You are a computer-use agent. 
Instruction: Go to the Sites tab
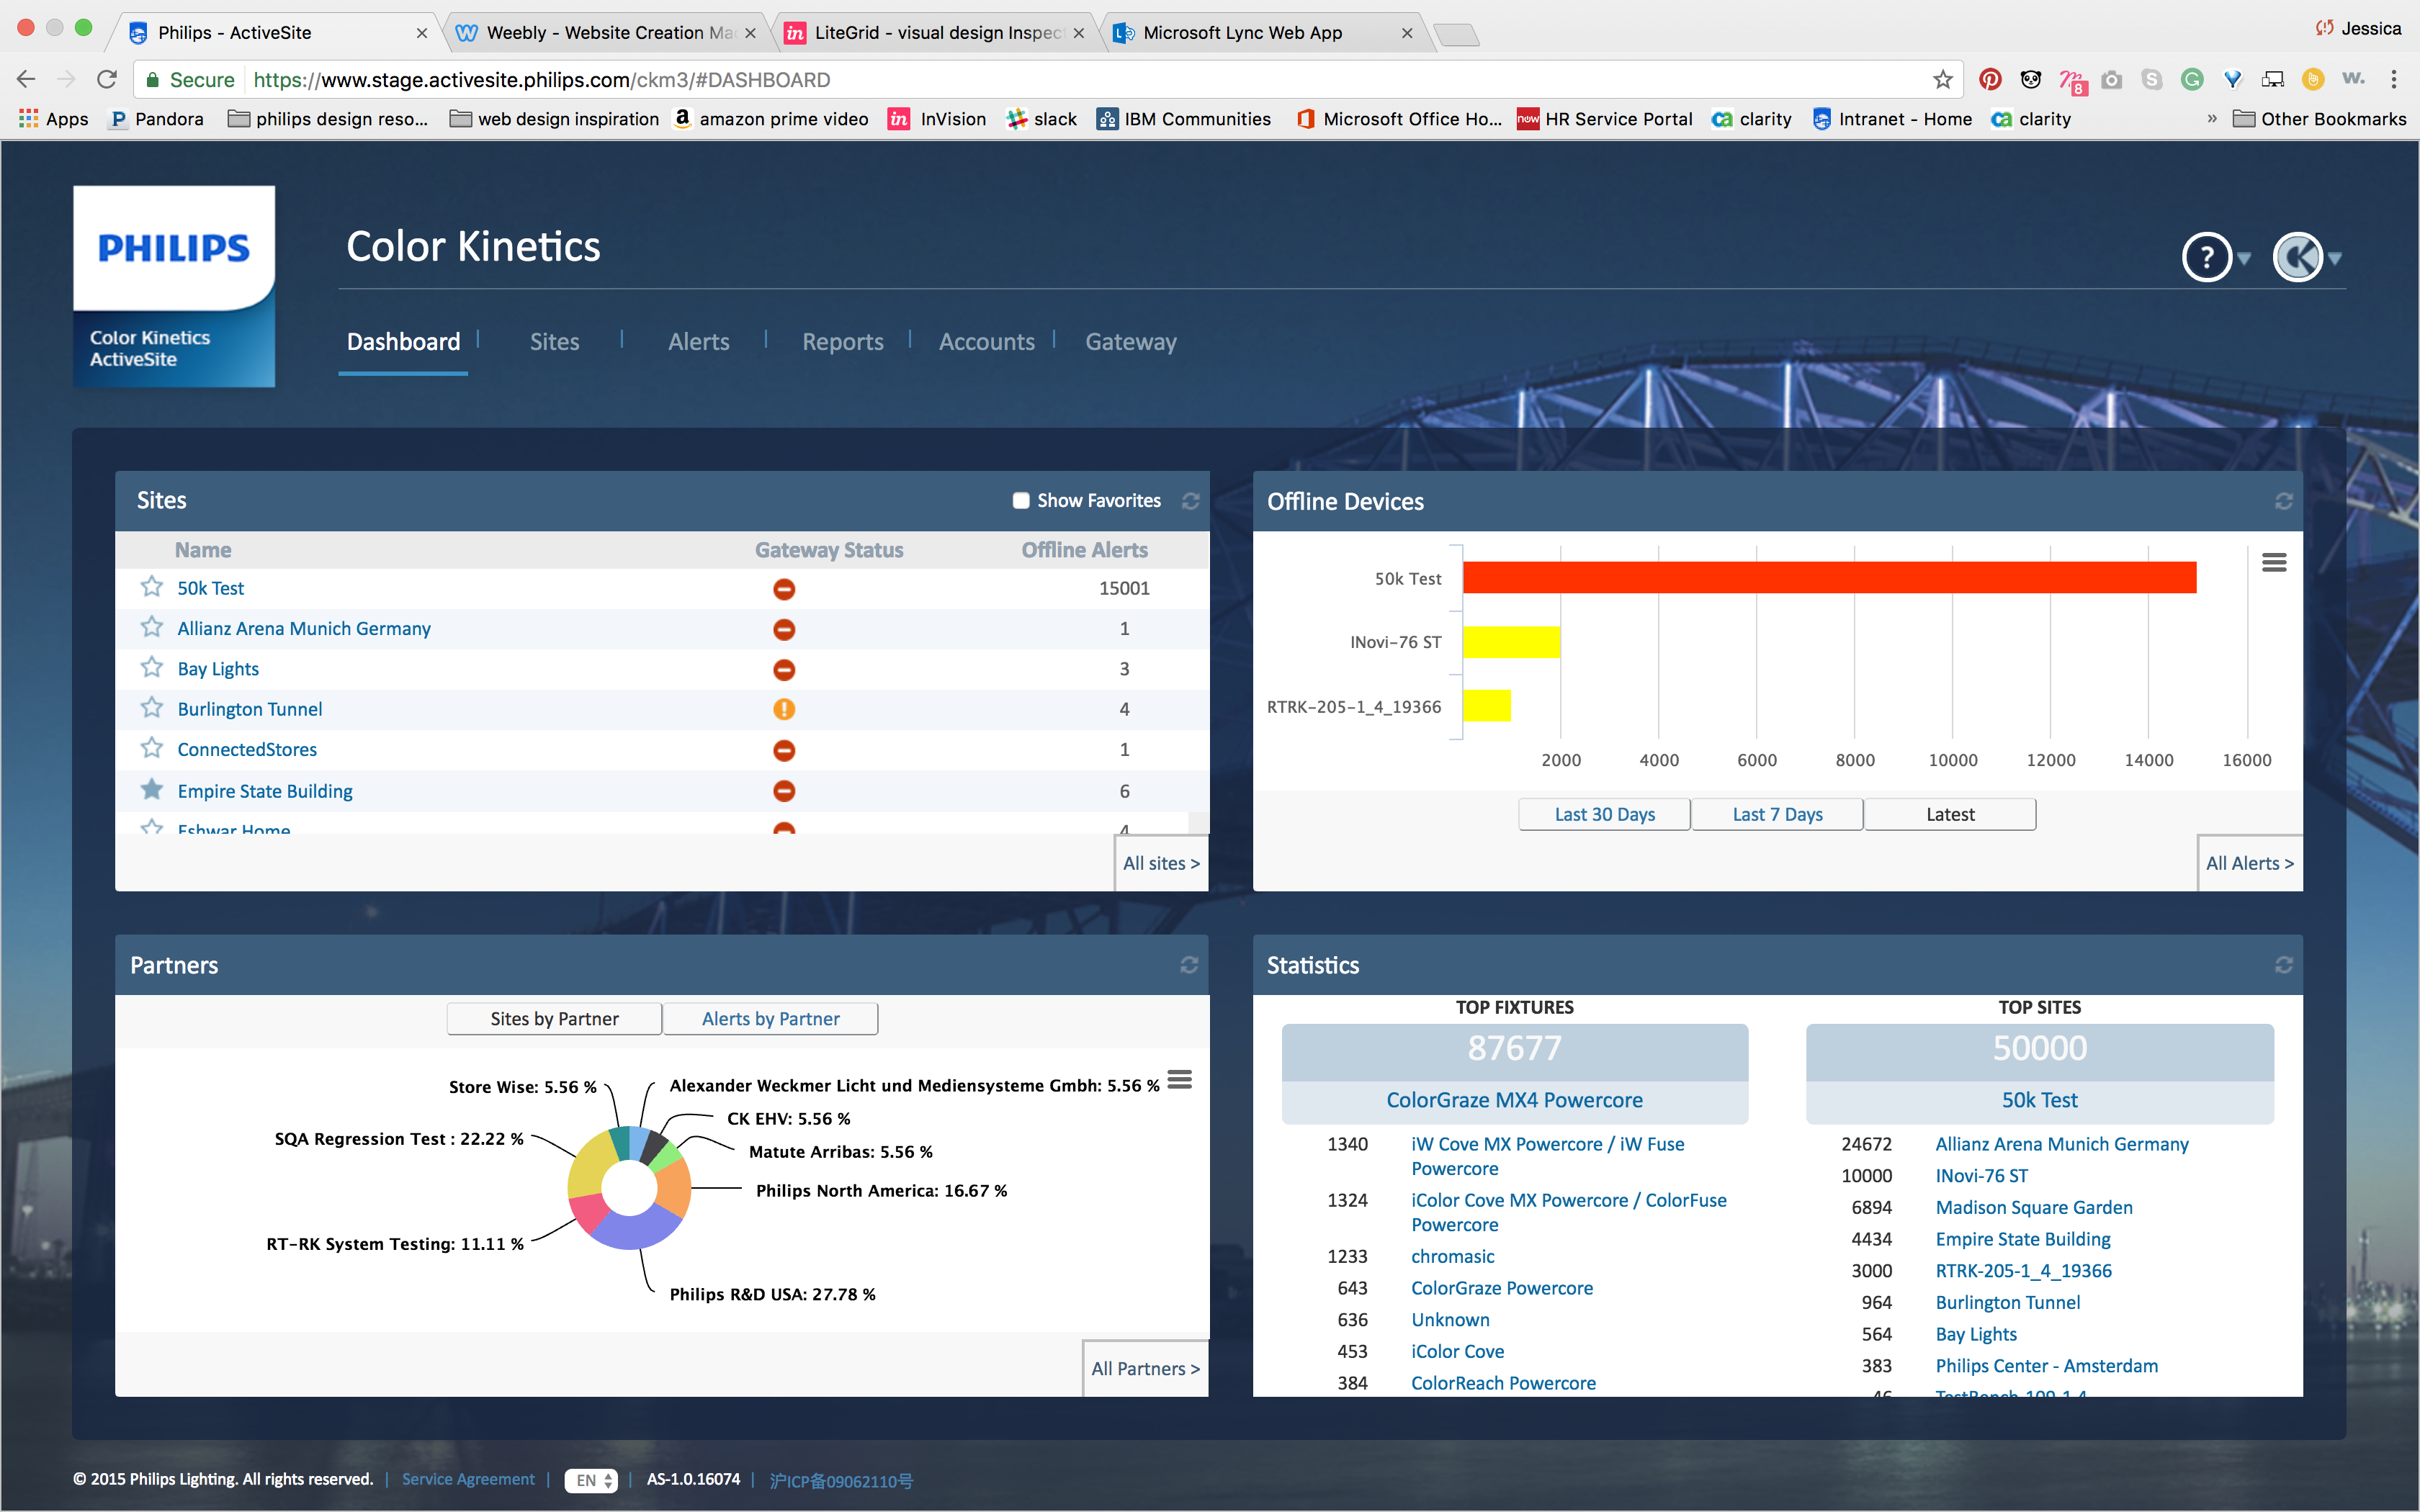[554, 342]
